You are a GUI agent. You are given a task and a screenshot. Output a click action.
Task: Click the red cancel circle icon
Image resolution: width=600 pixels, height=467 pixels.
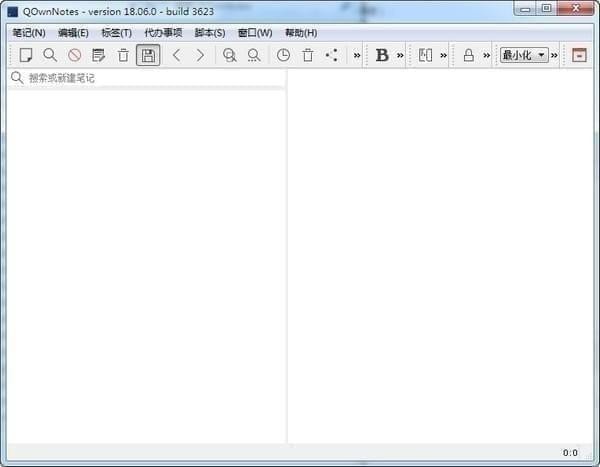(74, 55)
